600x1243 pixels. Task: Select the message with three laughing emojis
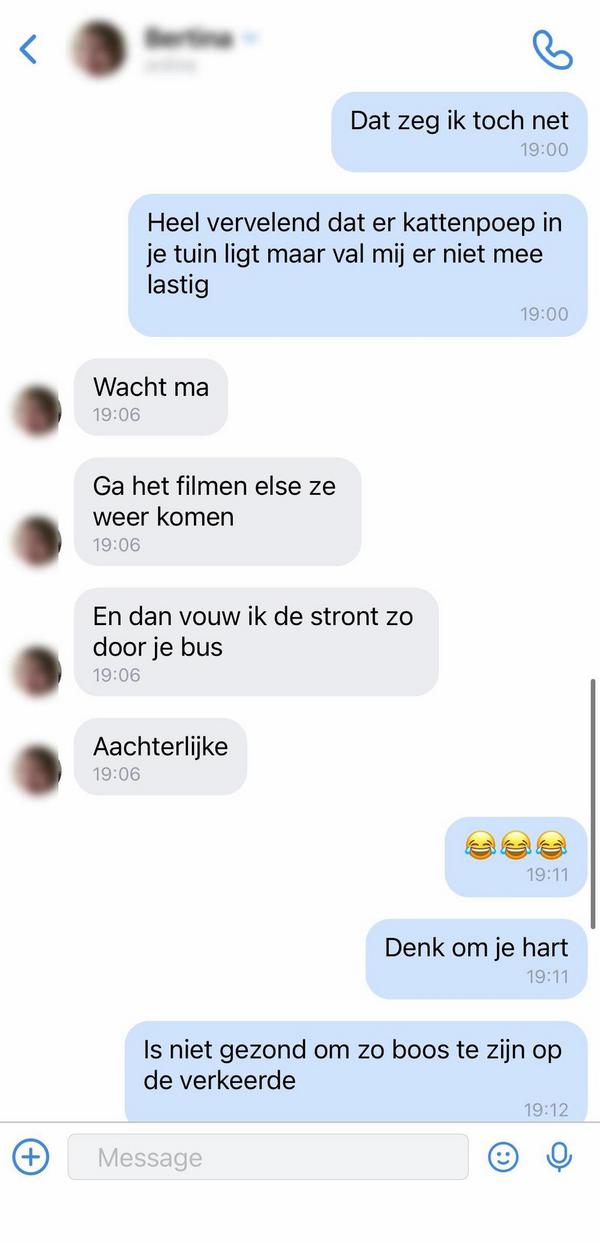point(516,857)
